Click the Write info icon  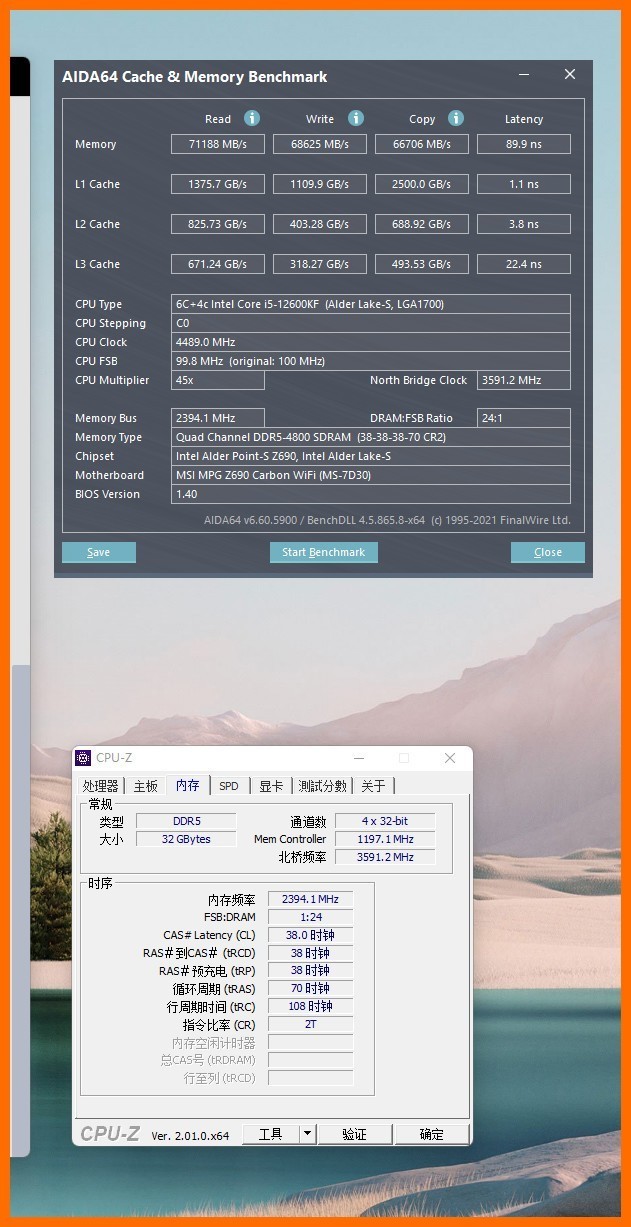point(356,118)
